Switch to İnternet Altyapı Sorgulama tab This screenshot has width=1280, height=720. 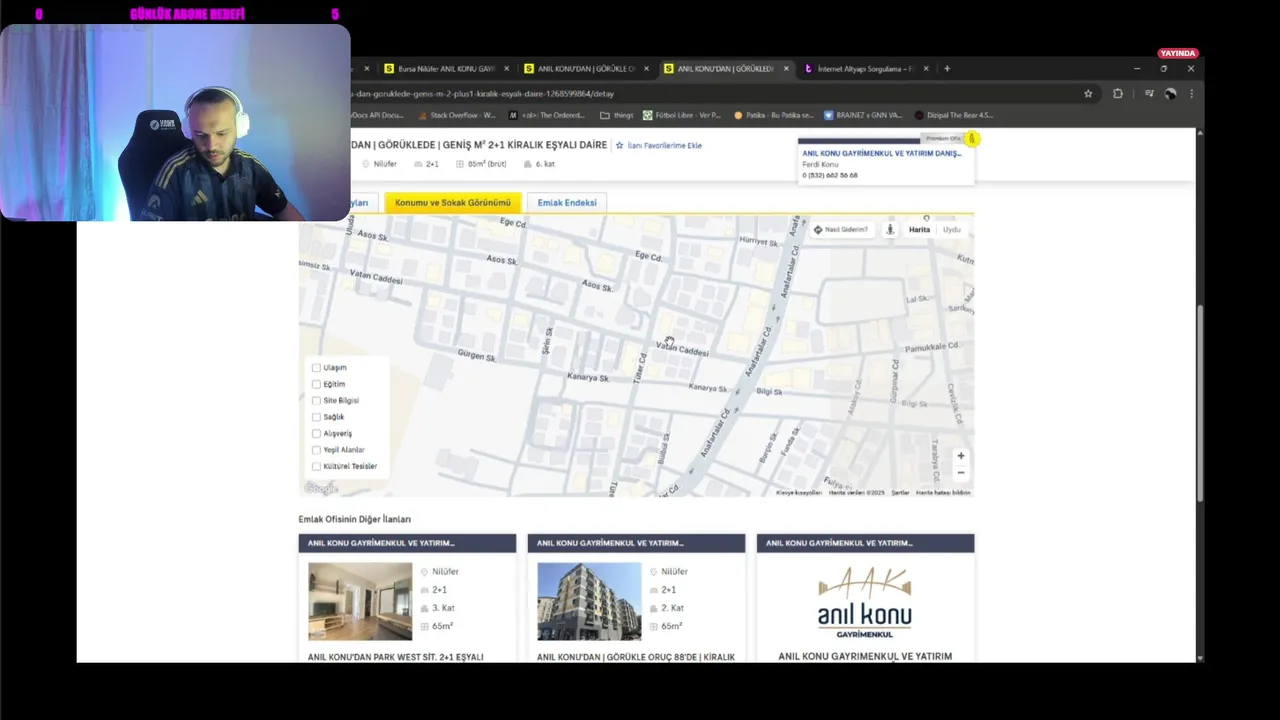pyautogui.click(x=865, y=69)
